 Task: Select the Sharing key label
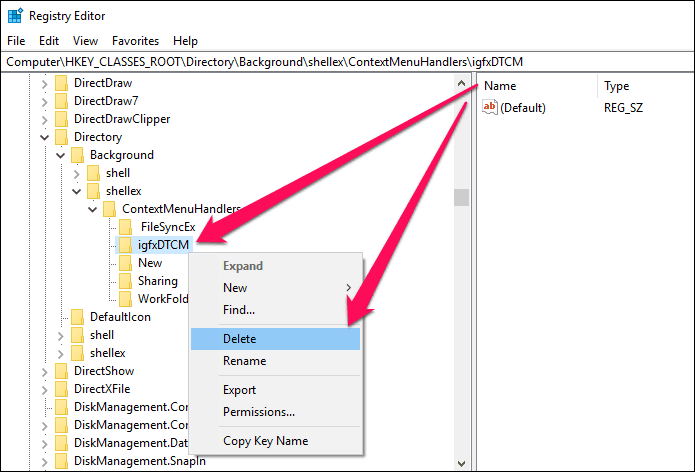click(x=158, y=281)
